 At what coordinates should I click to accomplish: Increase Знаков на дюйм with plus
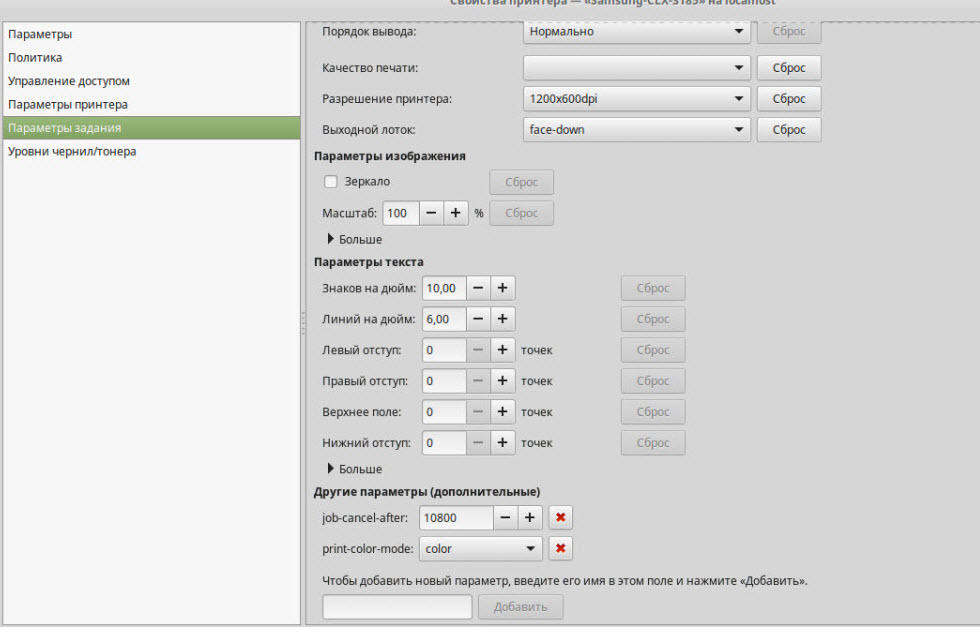pyautogui.click(x=502, y=288)
